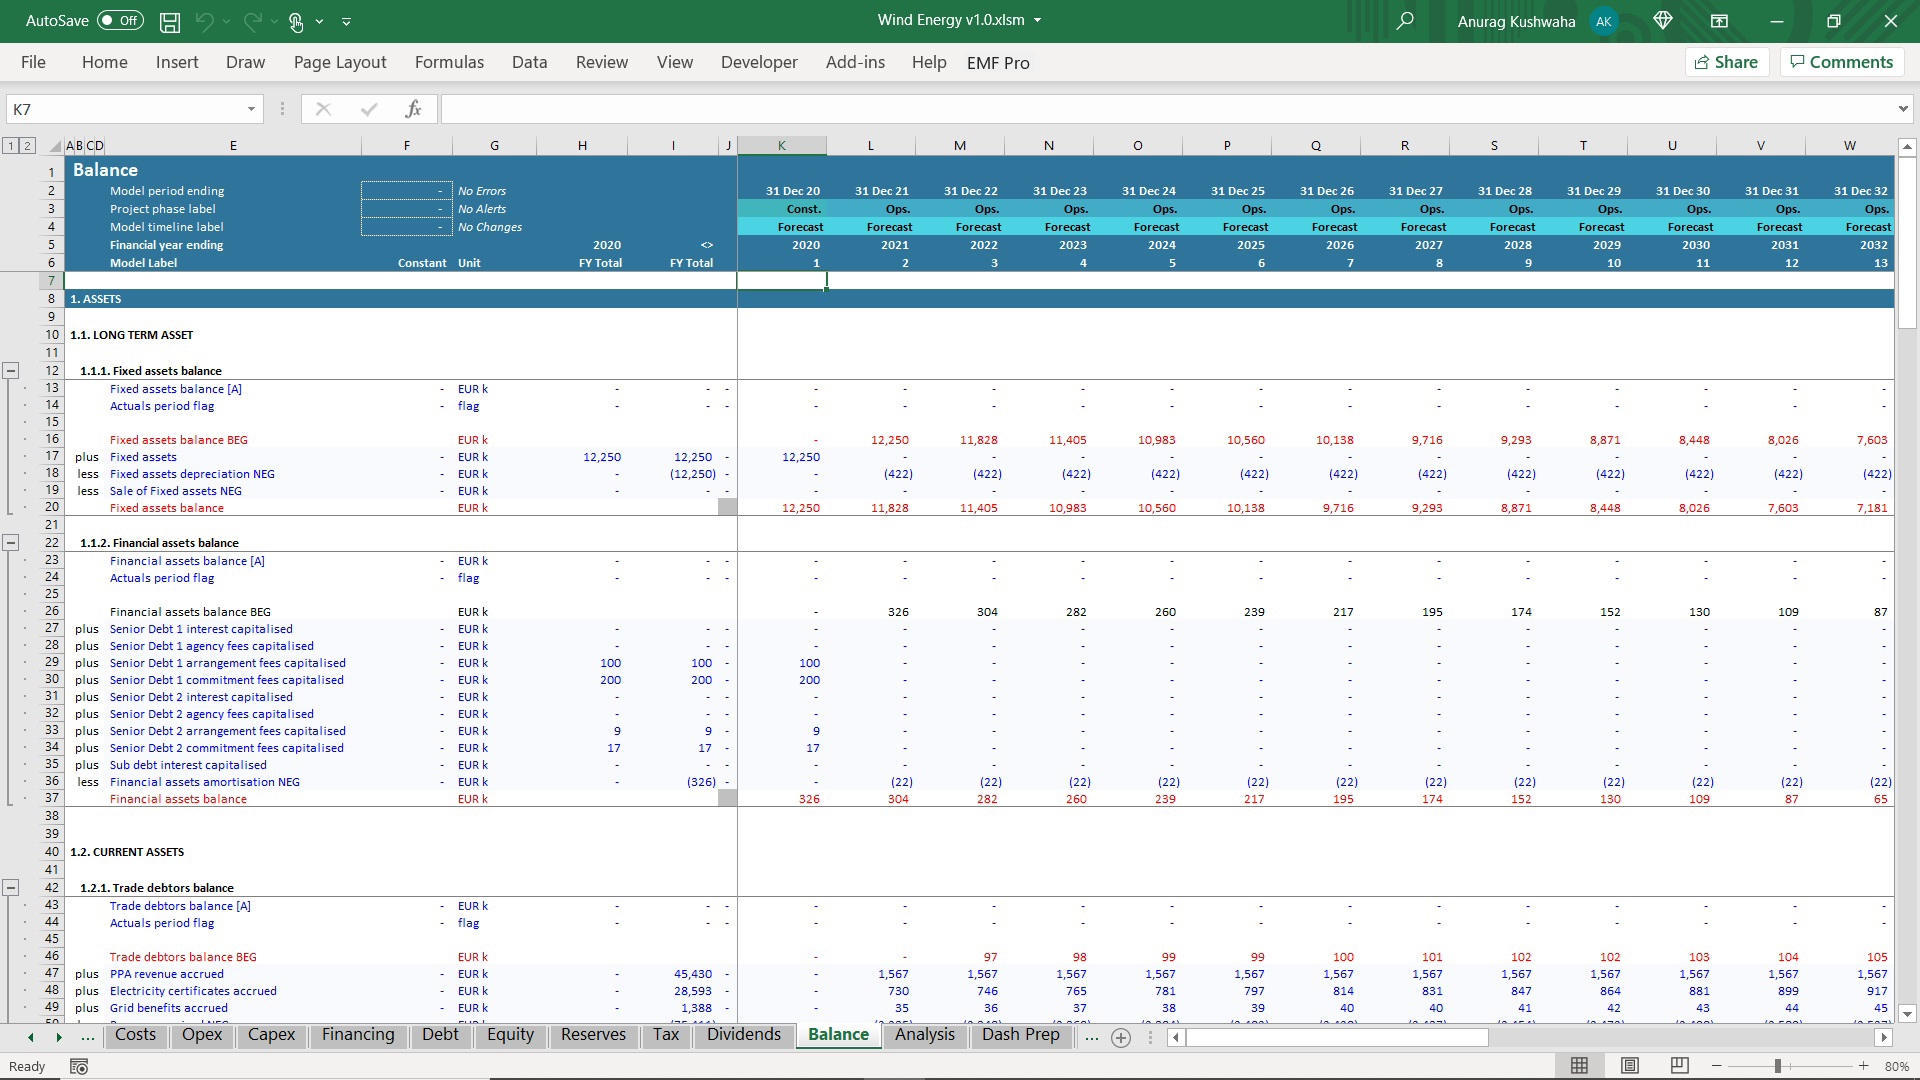Switch to Page Break Preview view icon

pyautogui.click(x=1679, y=1066)
